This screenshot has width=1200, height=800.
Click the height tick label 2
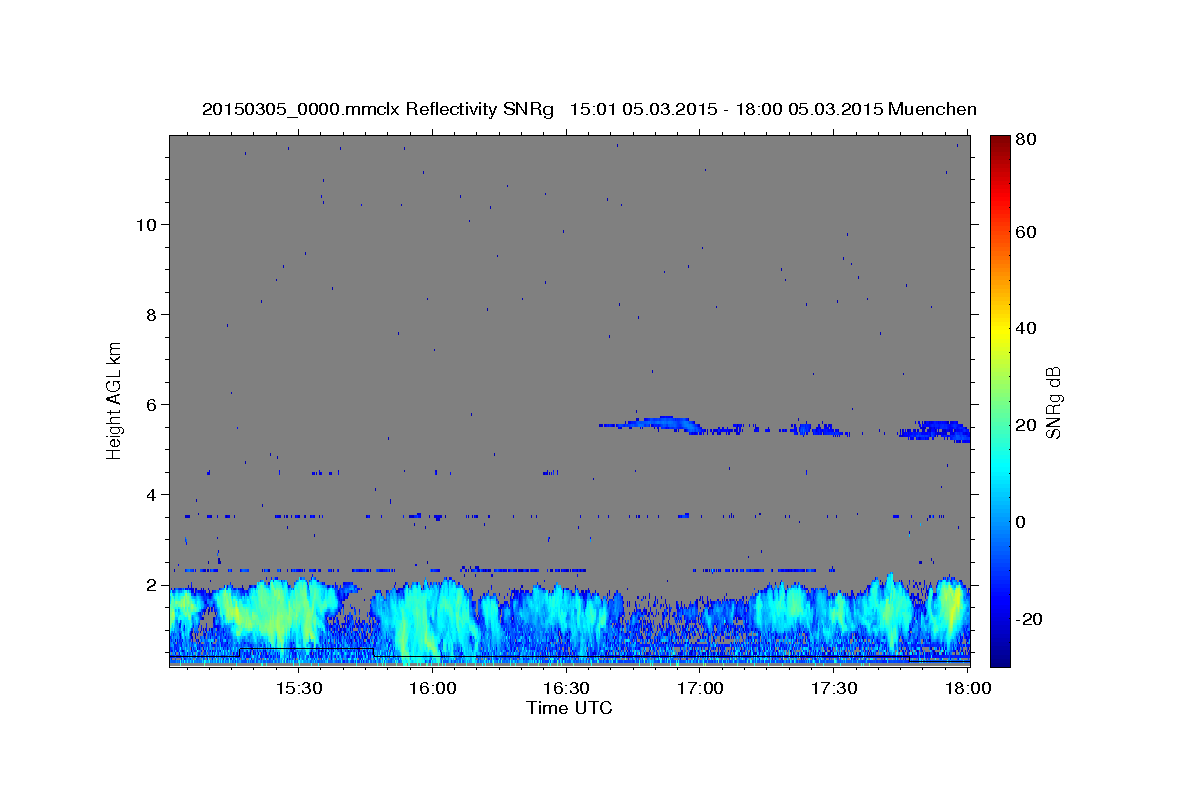[x=152, y=584]
